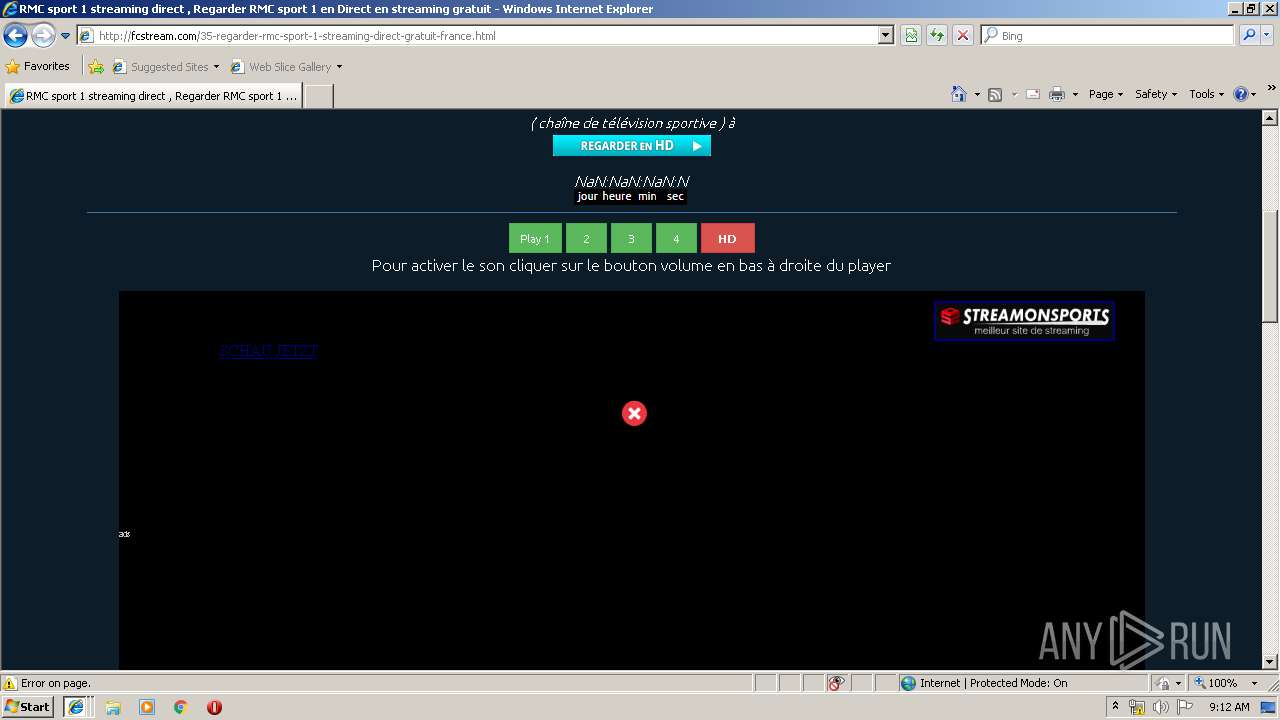
Task: Click the Streamonsports banner logo
Action: click(x=1024, y=321)
